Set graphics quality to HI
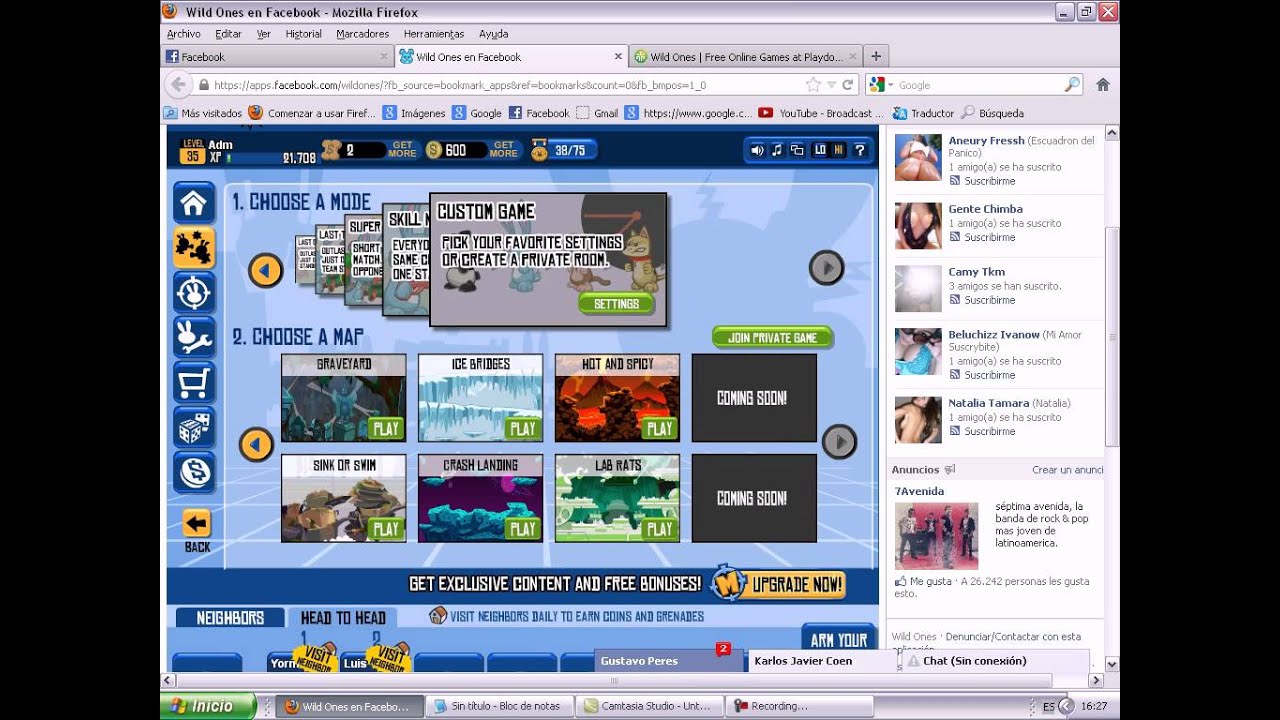Image resolution: width=1280 pixels, height=720 pixels. click(x=838, y=150)
